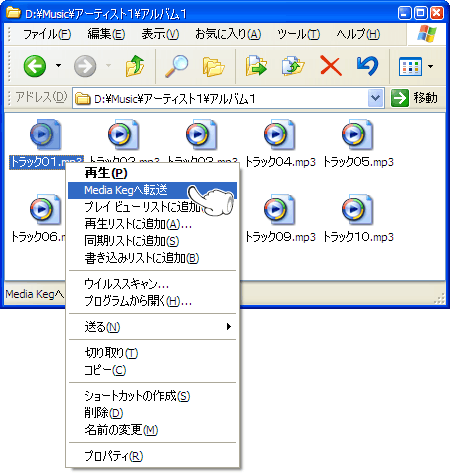Open the ファイル(F) menu
Screen dimensions: 450x475
pyautogui.click(x=47, y=34)
